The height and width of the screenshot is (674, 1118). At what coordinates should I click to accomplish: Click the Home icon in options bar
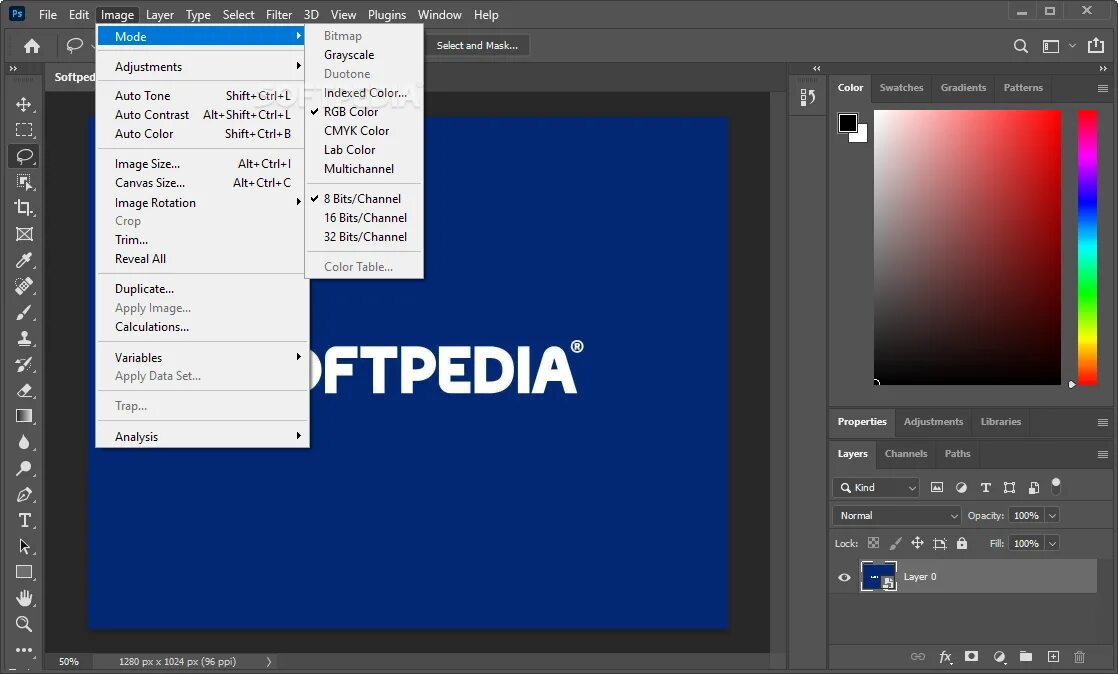pyautogui.click(x=31, y=46)
